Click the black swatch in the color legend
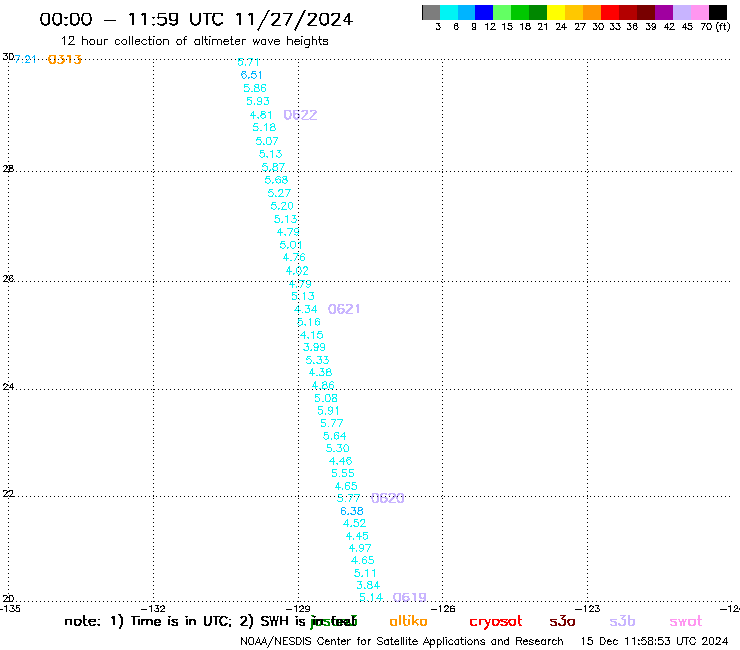Viewport: 740px width, 650px height. click(x=718, y=12)
